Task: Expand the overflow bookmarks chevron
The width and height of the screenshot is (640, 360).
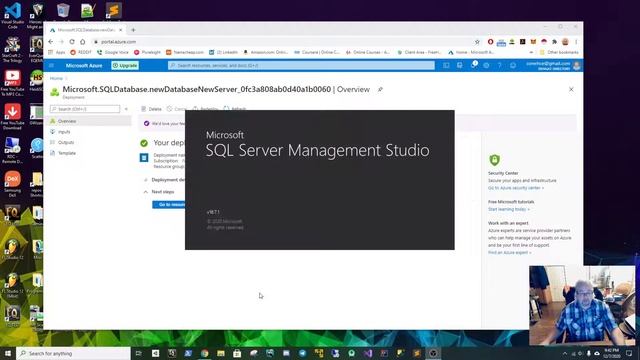Action: tap(531, 52)
